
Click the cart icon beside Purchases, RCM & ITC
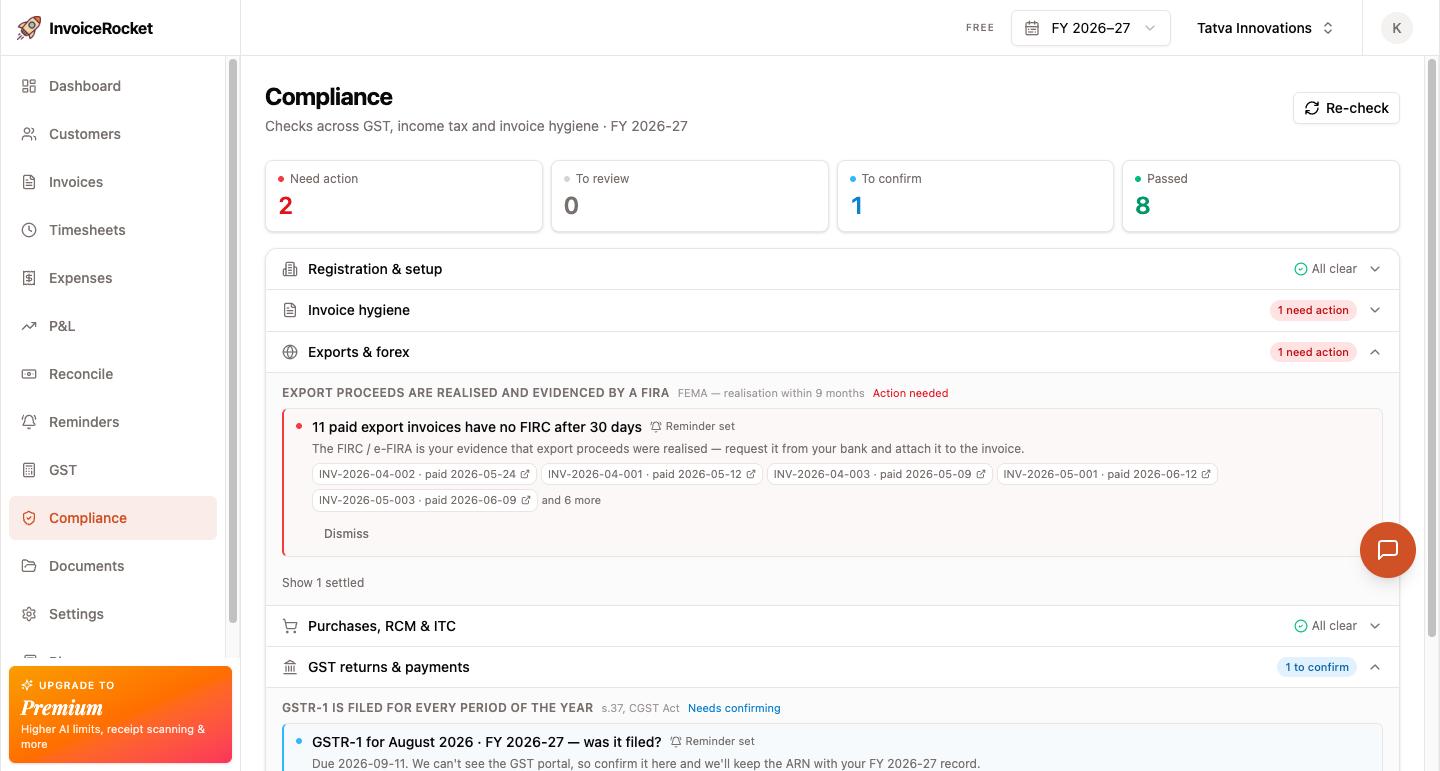[290, 626]
